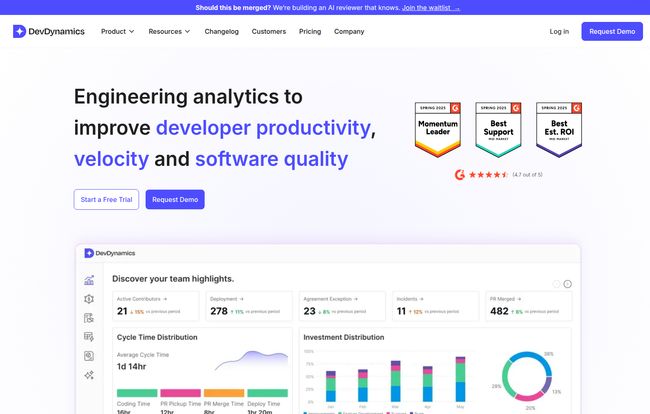Open the Best Support G2 badge
The height and width of the screenshot is (414, 650).
coord(498,129)
